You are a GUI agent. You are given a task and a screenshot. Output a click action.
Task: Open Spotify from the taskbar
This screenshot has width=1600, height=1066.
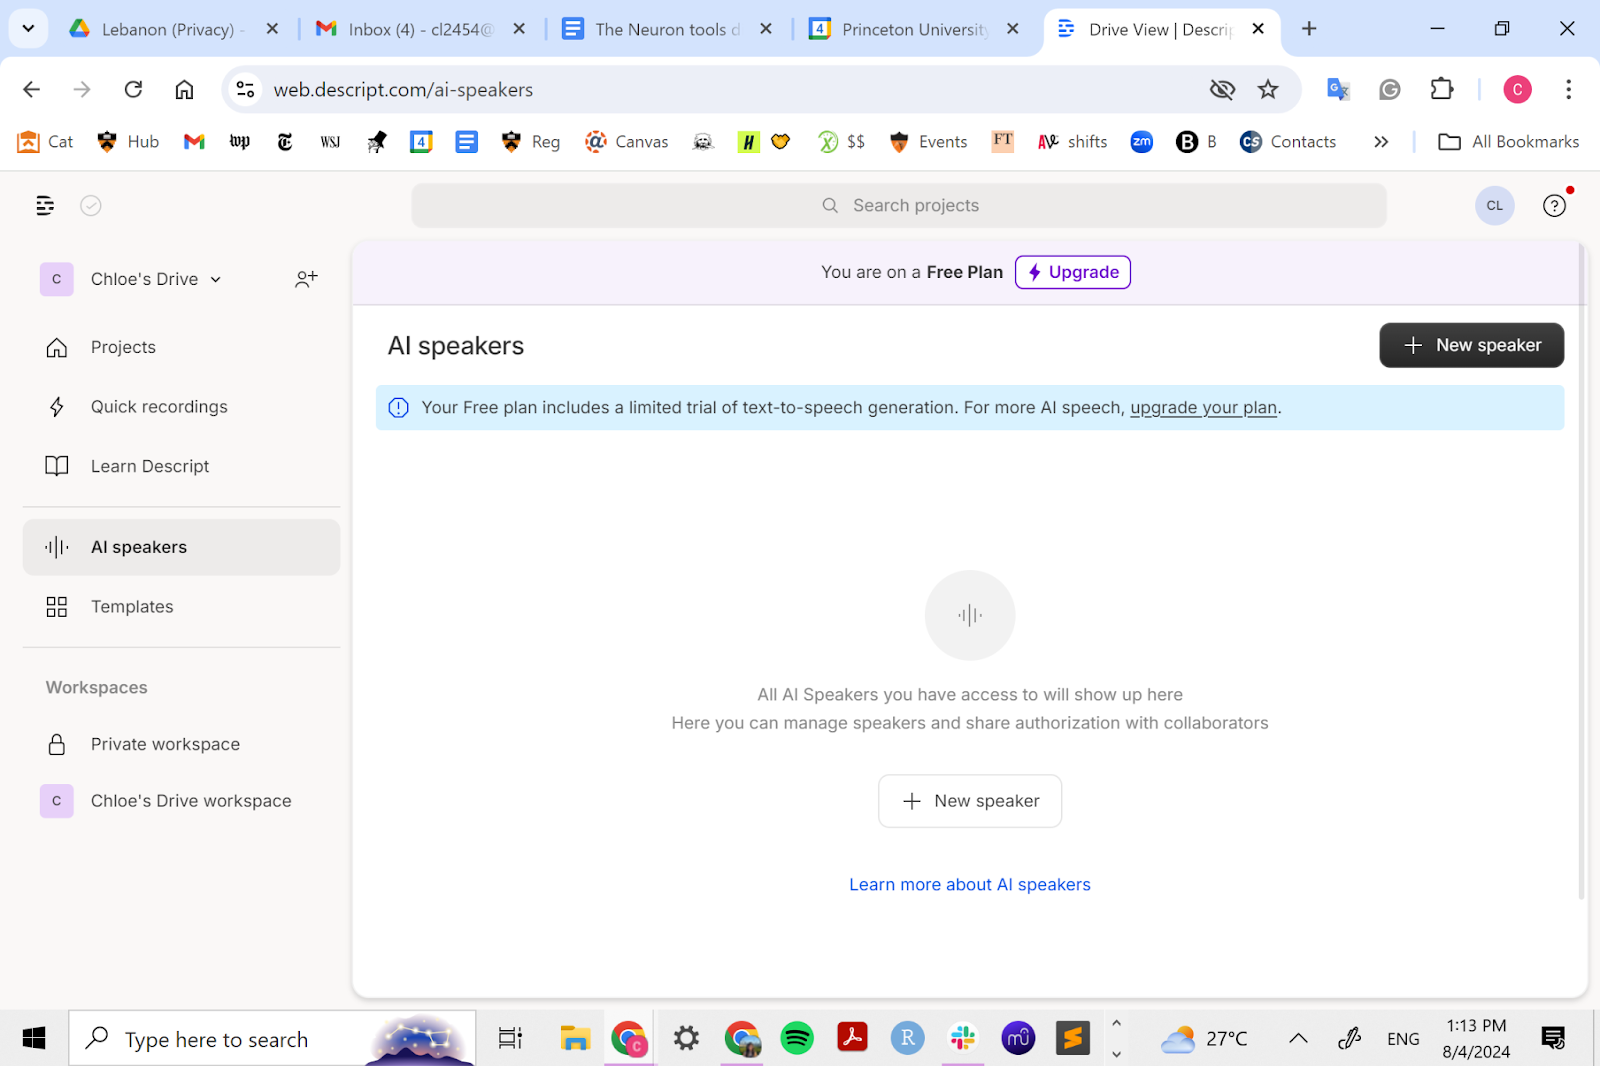797,1039
